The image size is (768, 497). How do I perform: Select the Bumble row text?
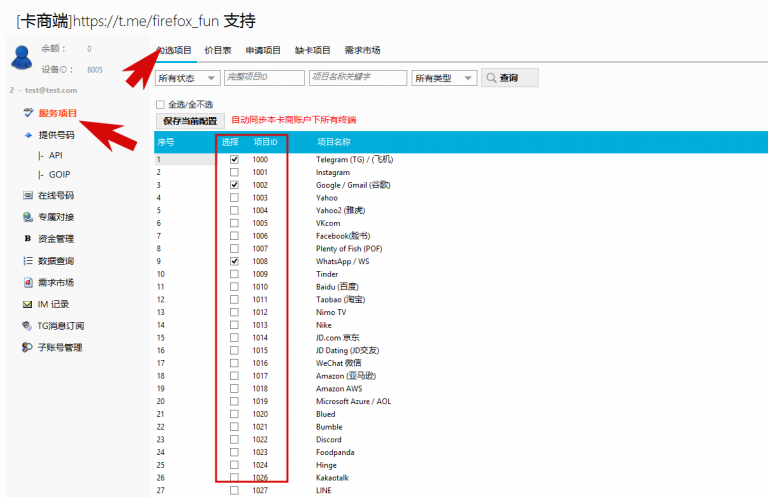pos(329,427)
